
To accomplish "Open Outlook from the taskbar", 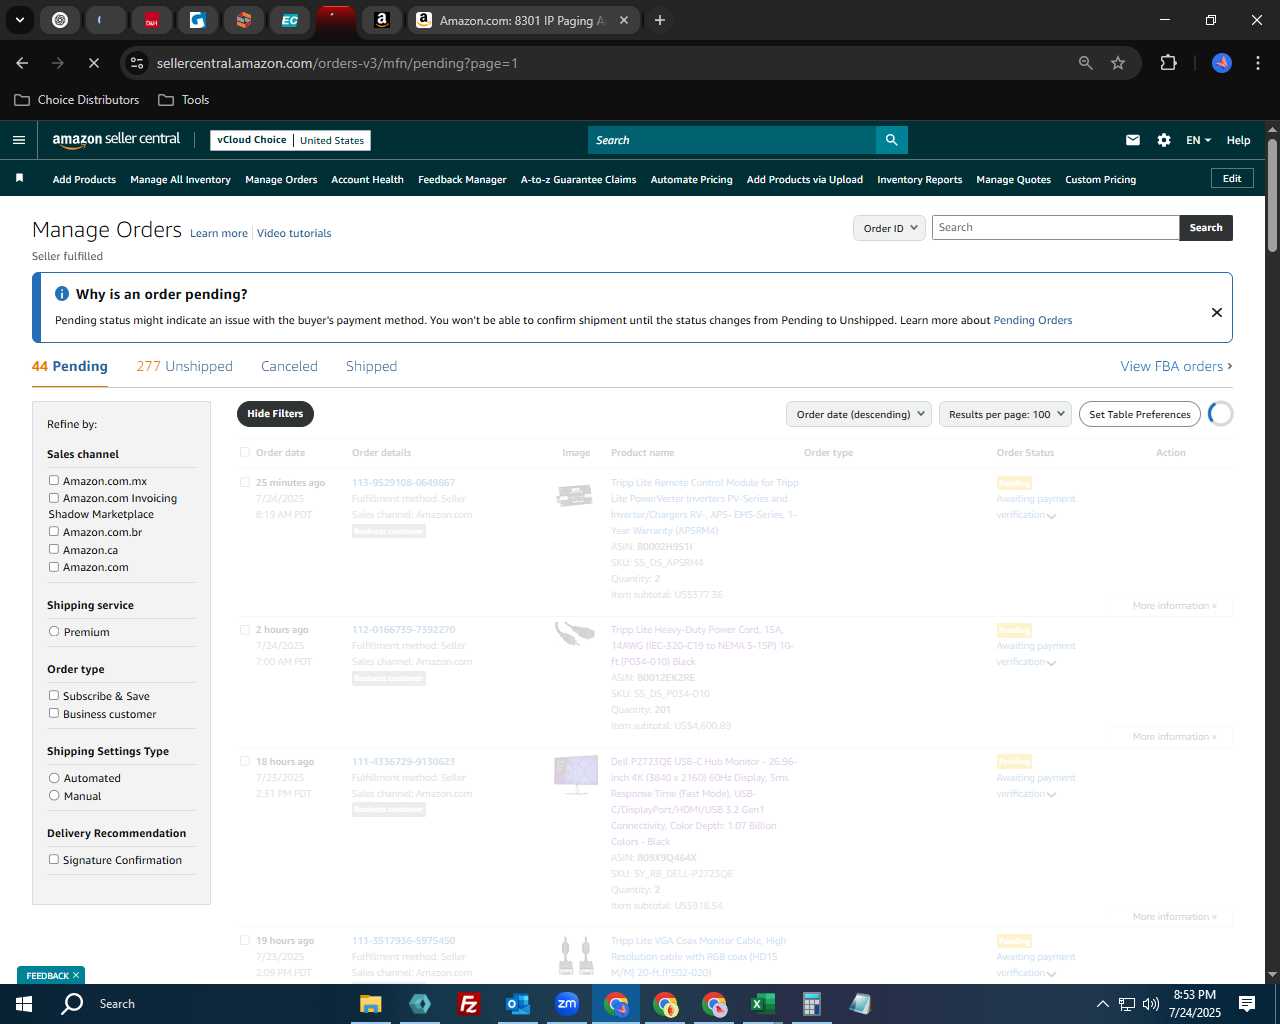I will (518, 1004).
